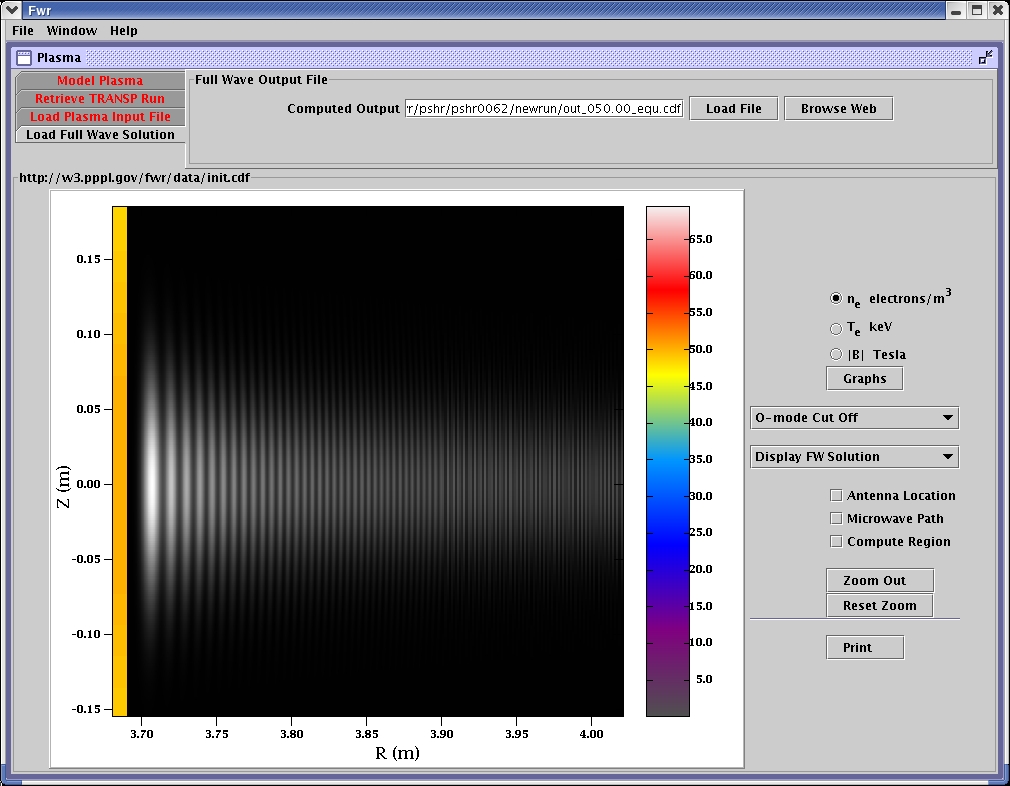Restore the Plasma internal frame size
This screenshot has height=786, width=1010.
(x=985, y=58)
